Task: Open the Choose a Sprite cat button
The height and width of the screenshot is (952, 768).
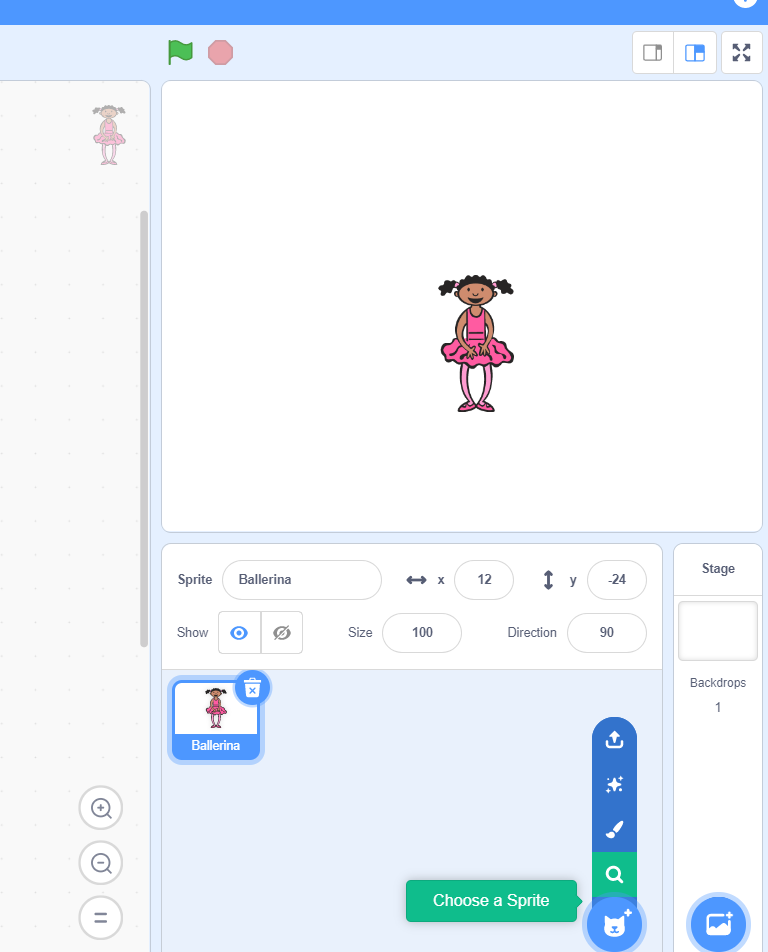Action: pos(614,925)
